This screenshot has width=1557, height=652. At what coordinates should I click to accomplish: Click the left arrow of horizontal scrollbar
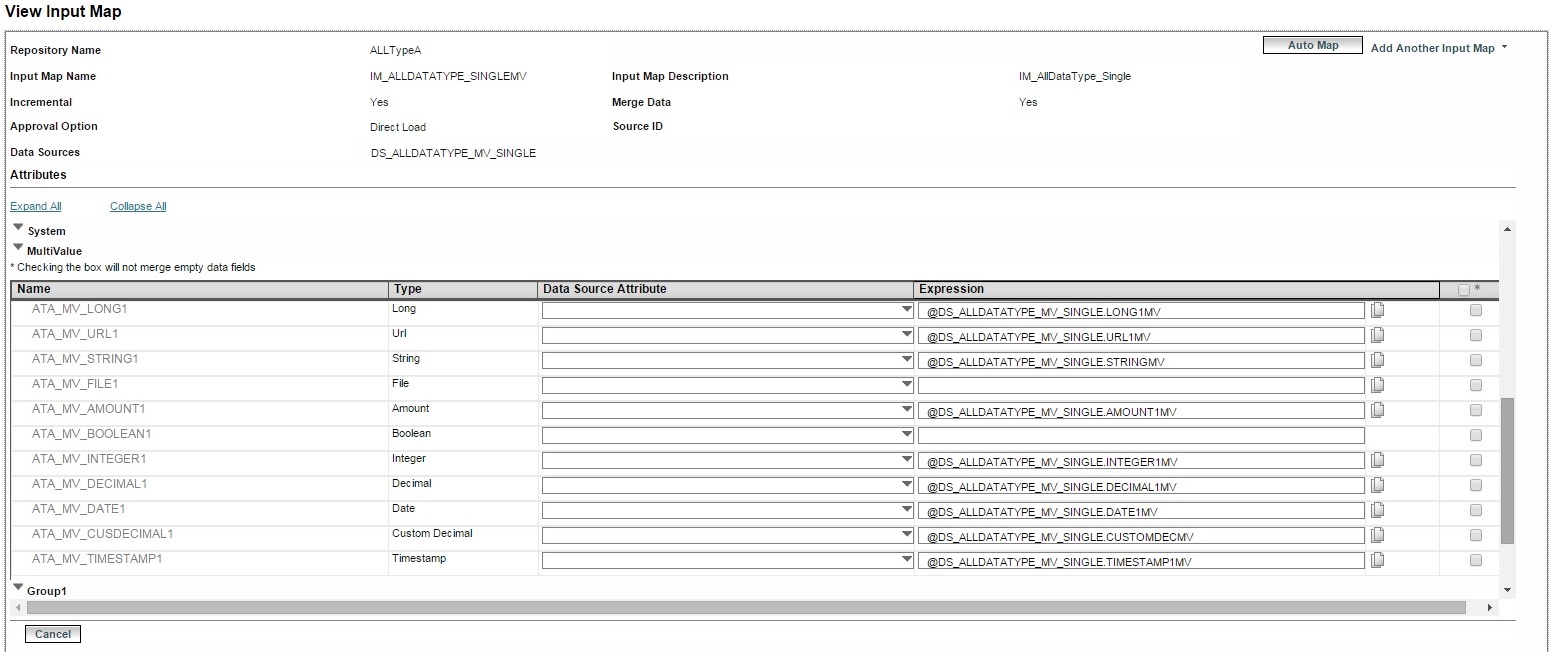coord(17,607)
